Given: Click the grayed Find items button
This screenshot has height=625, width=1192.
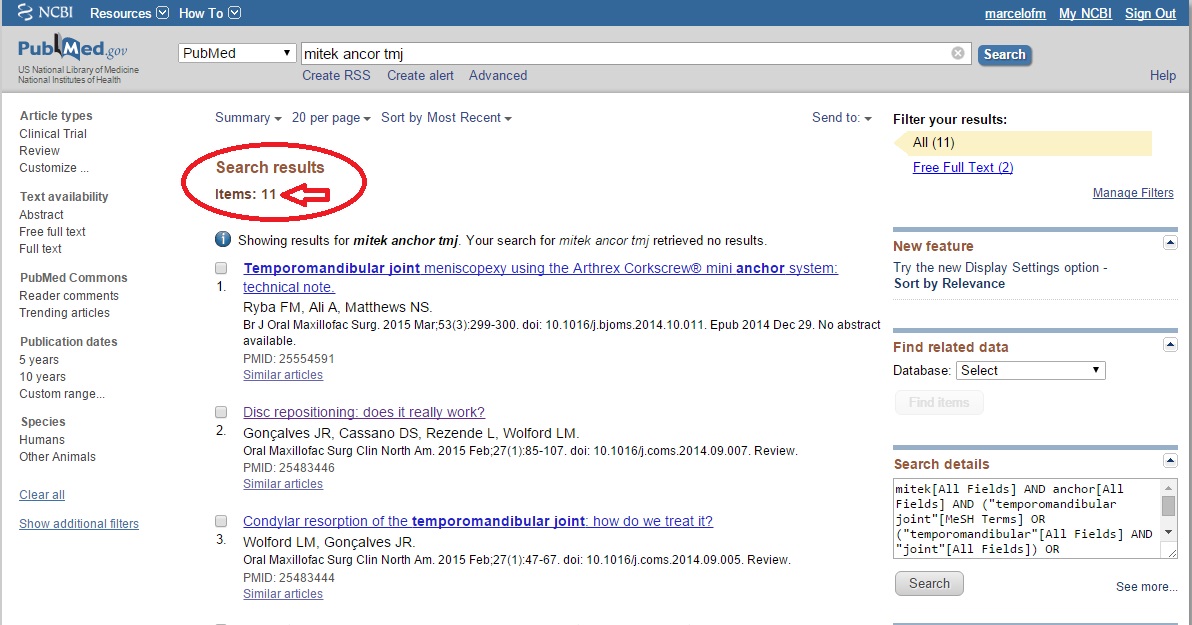Looking at the screenshot, I should 939,402.
